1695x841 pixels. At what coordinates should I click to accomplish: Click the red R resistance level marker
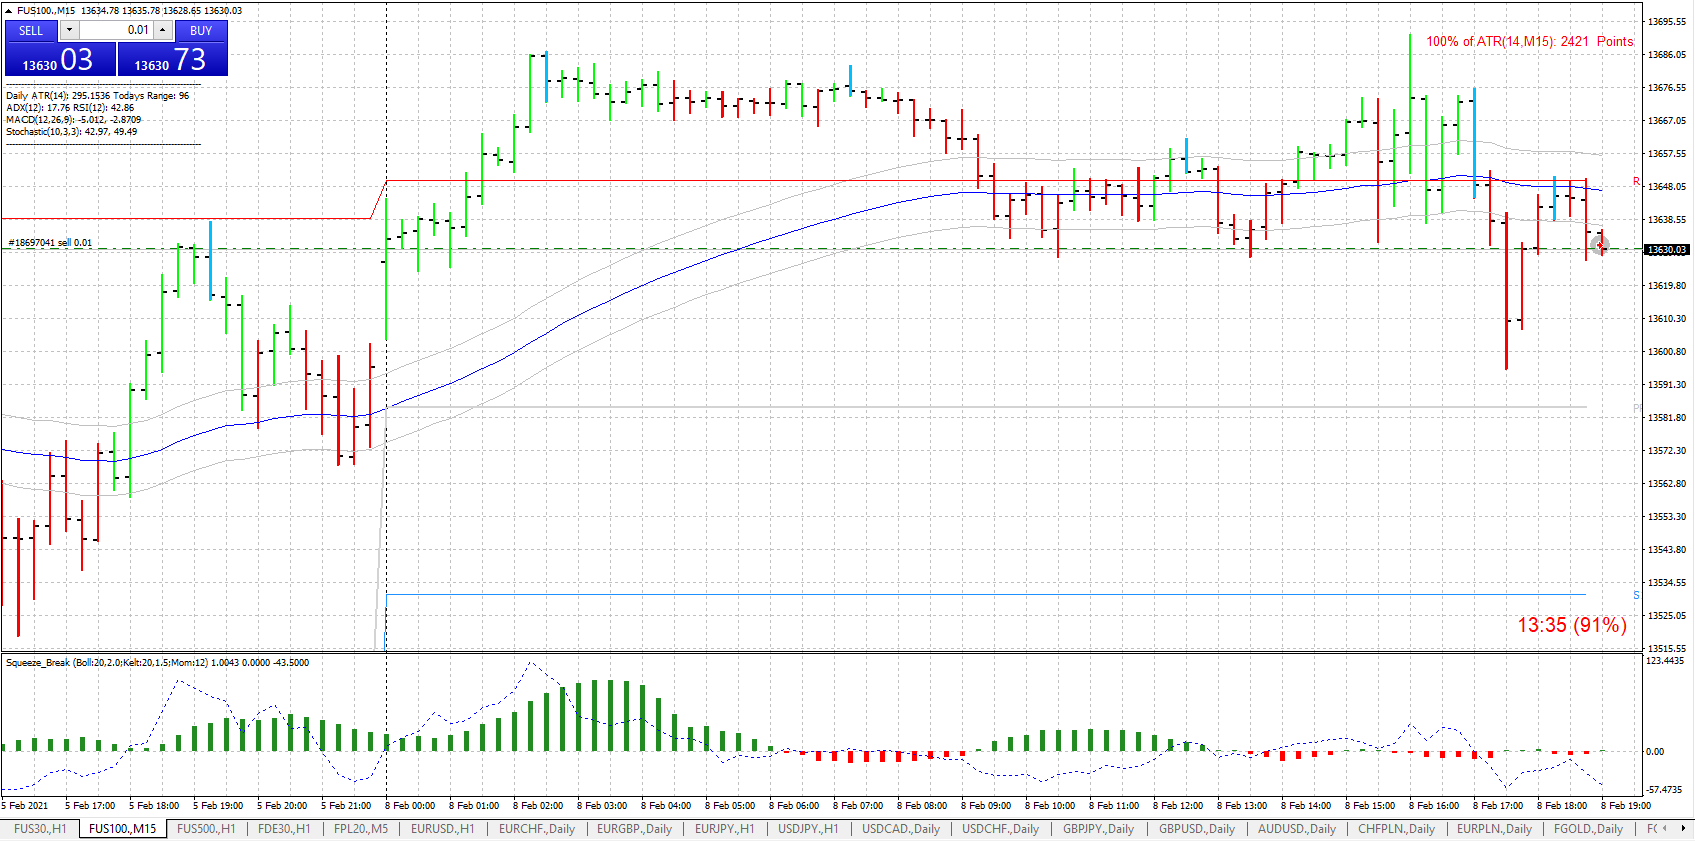[1636, 181]
